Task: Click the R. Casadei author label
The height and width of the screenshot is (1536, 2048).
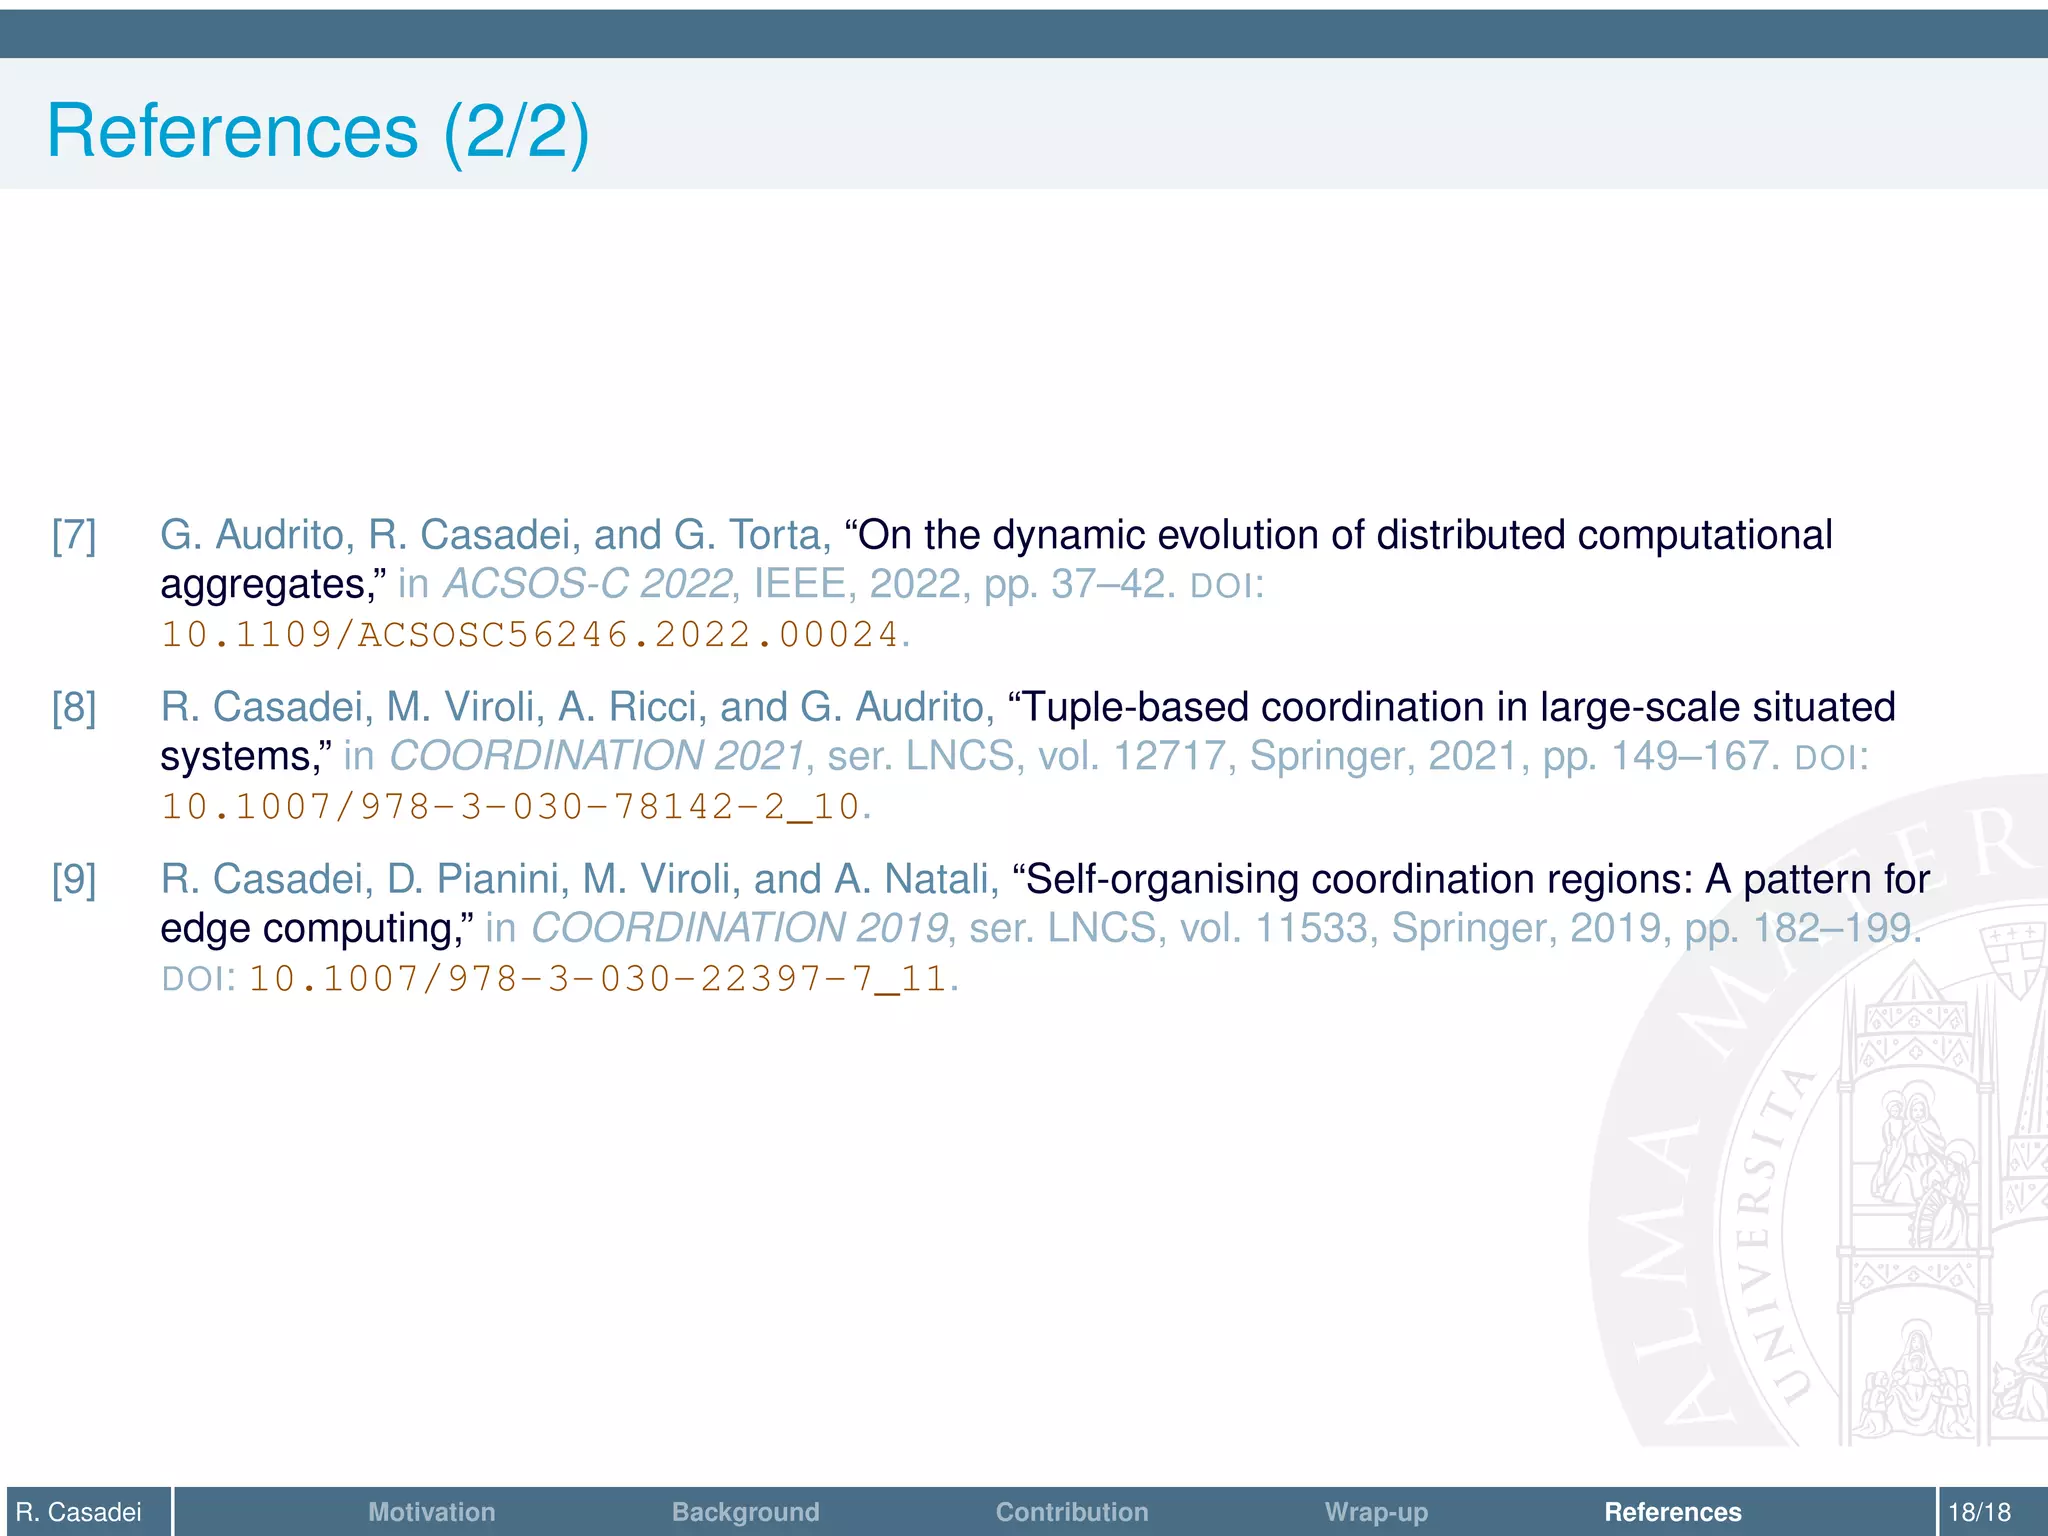Action: point(79,1511)
